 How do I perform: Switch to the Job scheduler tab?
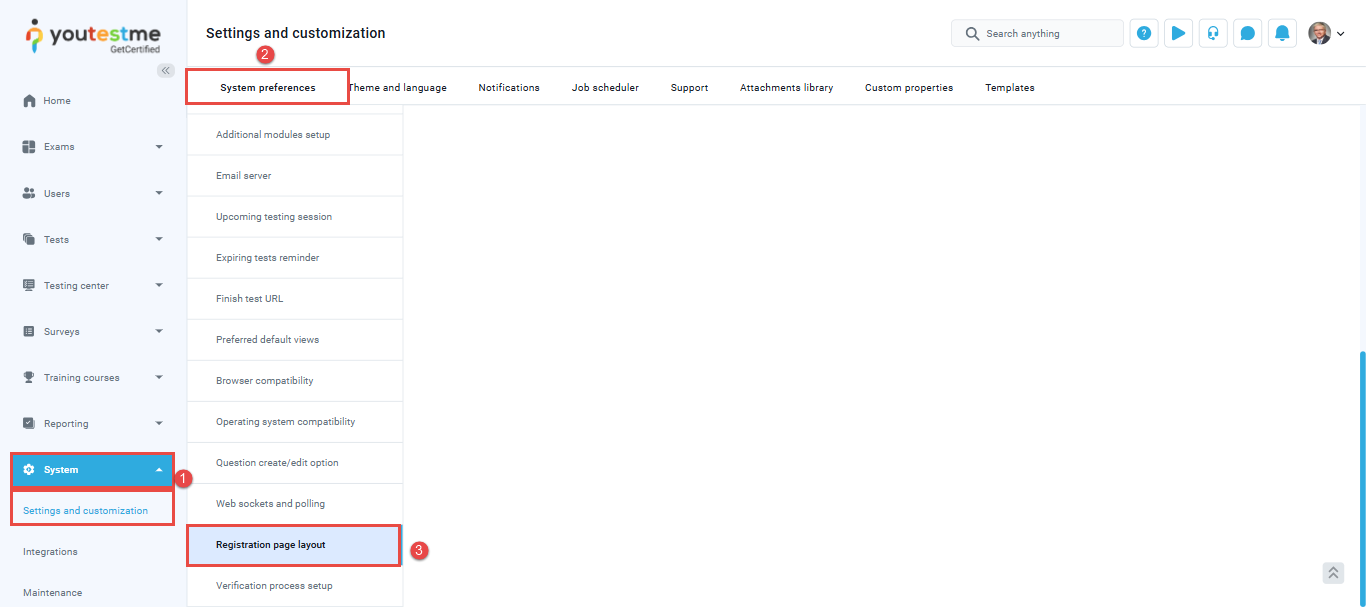coord(605,88)
